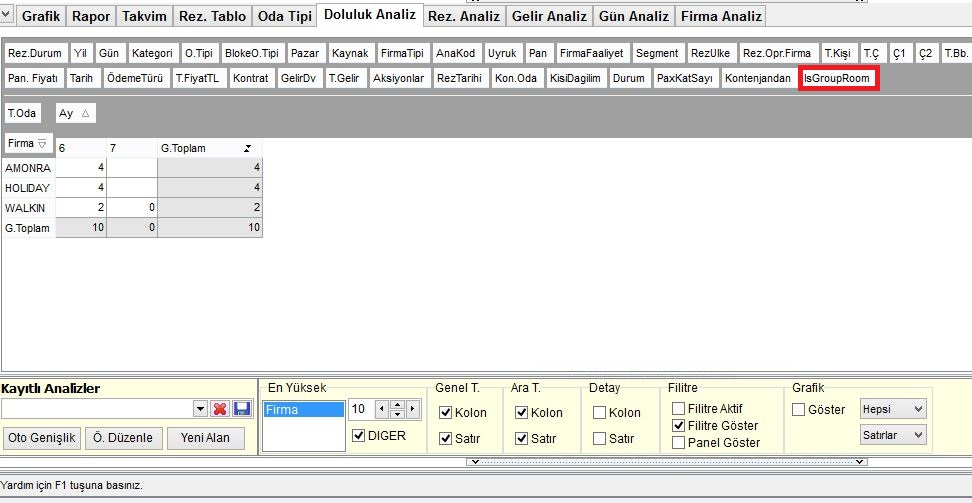Click the Rez.Opr.Firma field button
972x503 pixels.
(777, 53)
